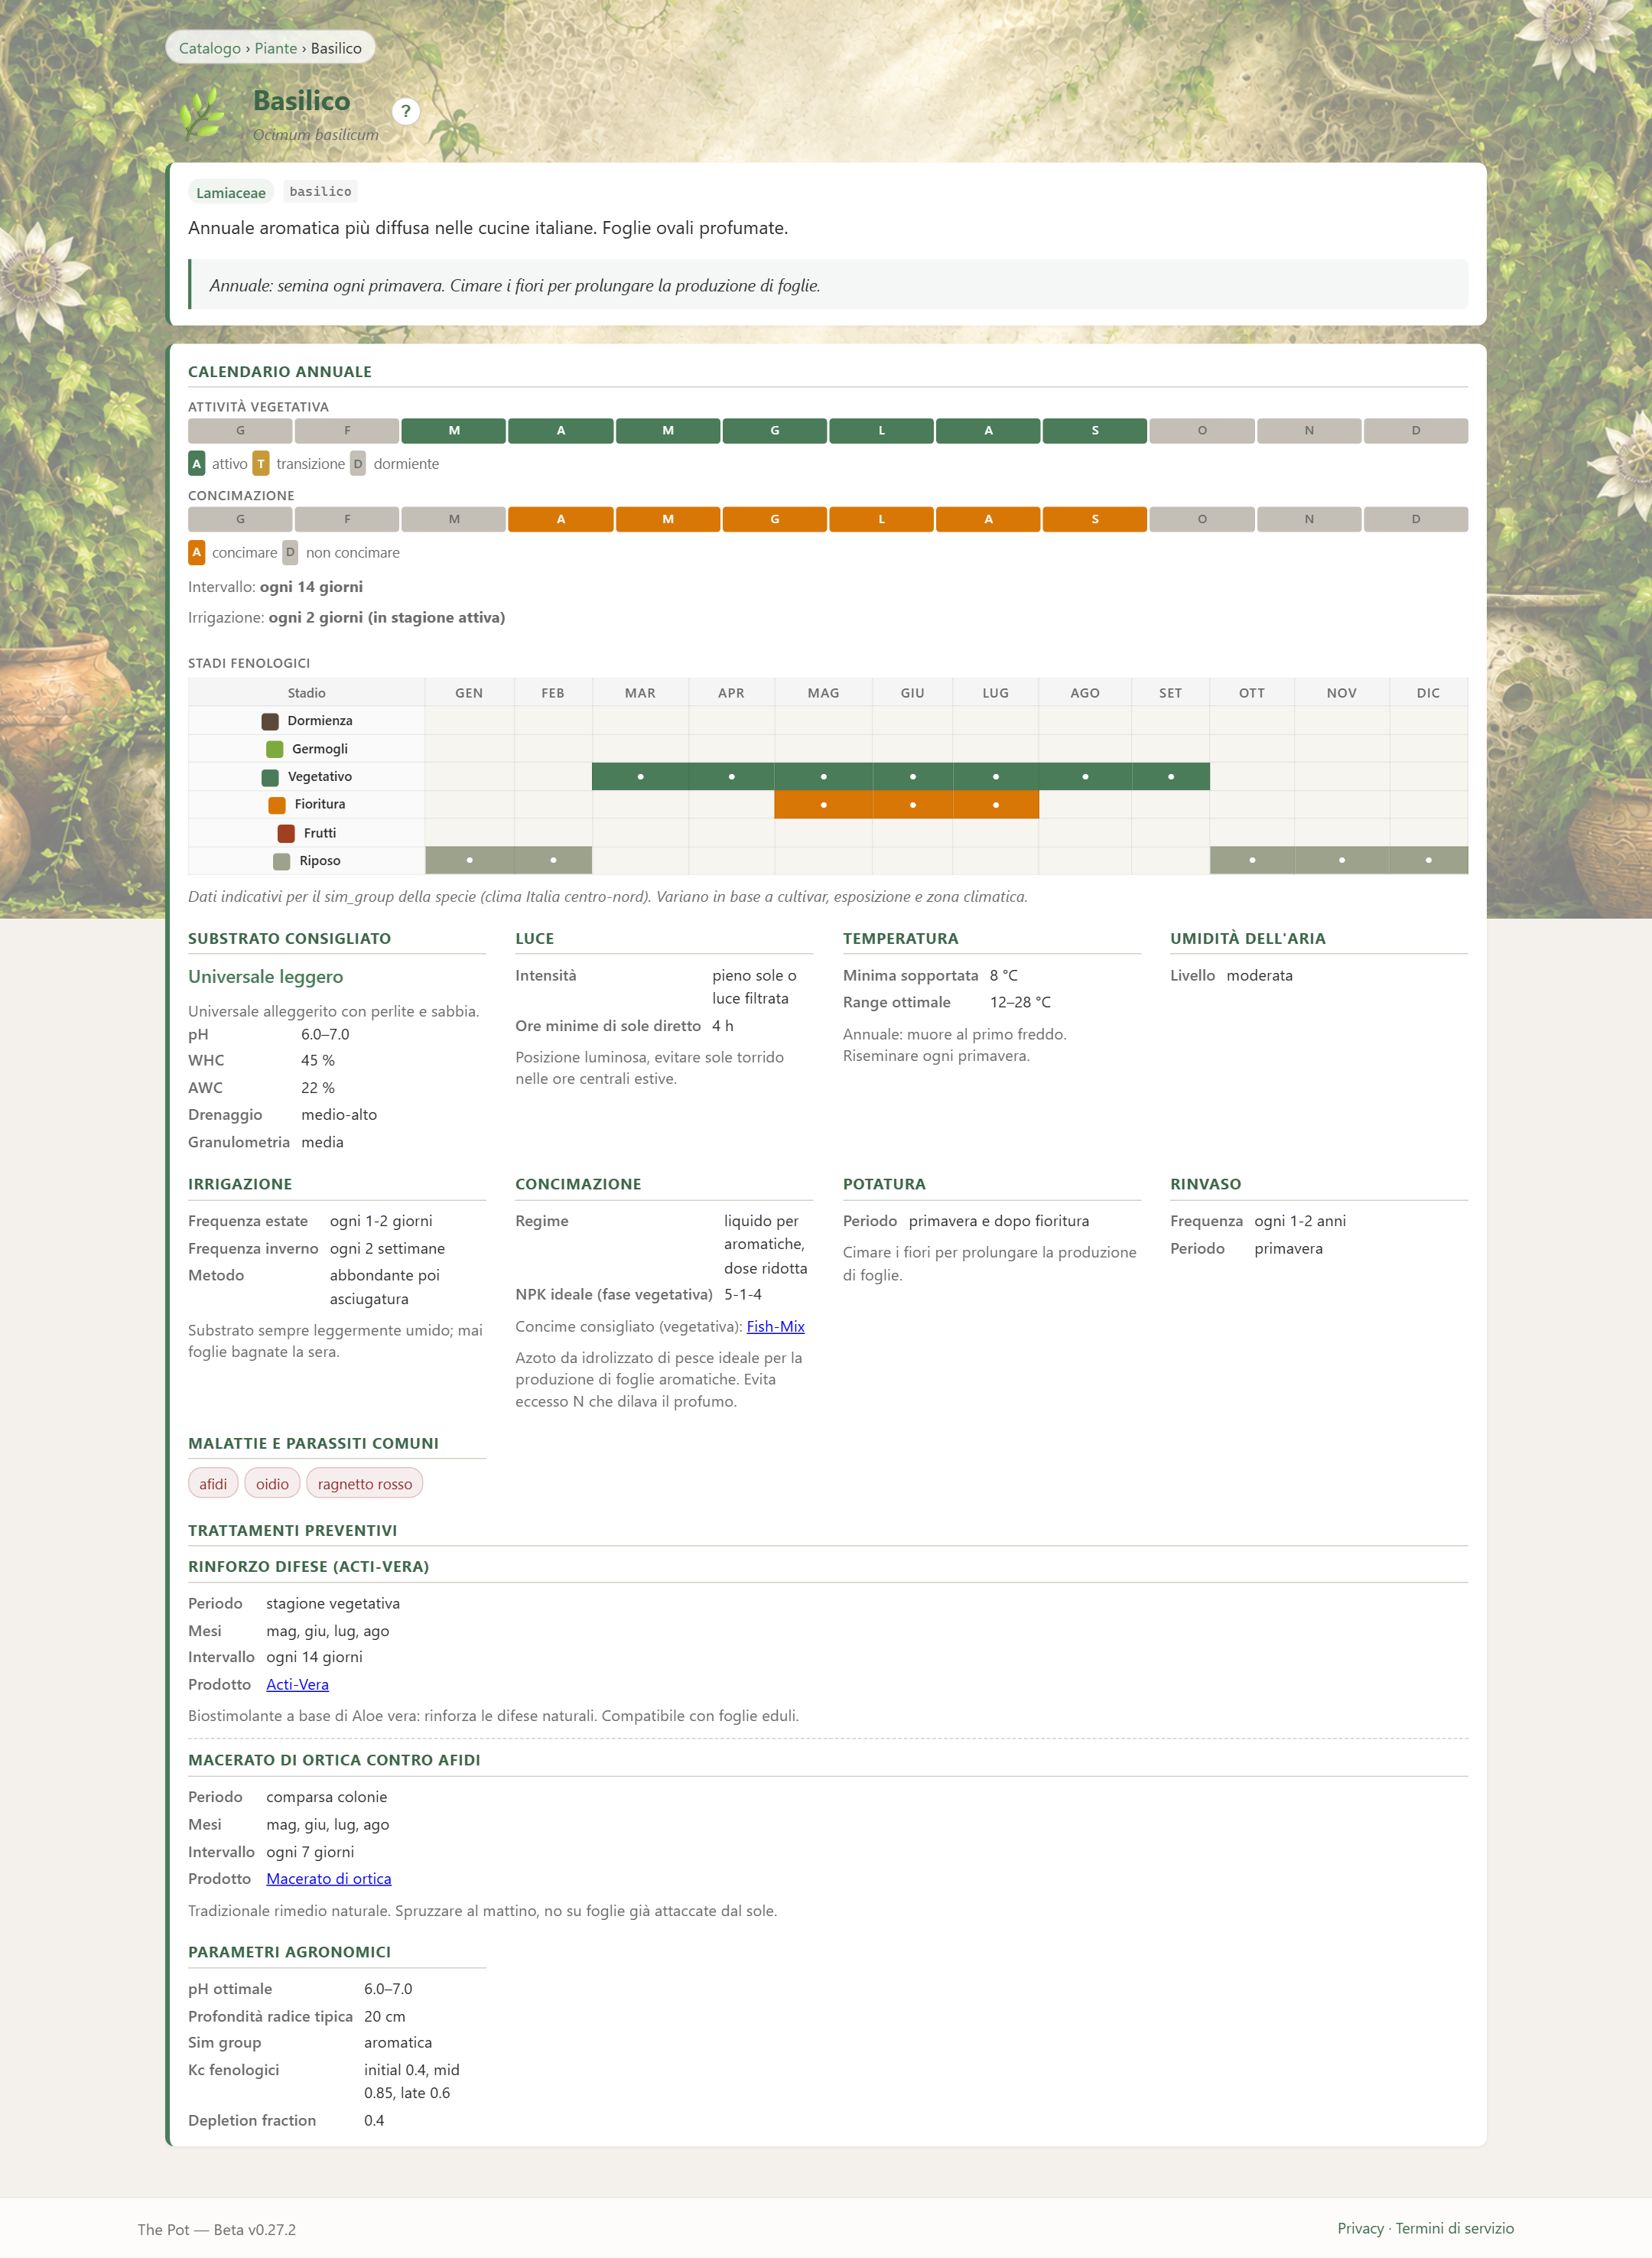Click the orange 'concimare' legend badge
Viewport: 1652px width, 2258px height.
pyautogui.click(x=197, y=552)
